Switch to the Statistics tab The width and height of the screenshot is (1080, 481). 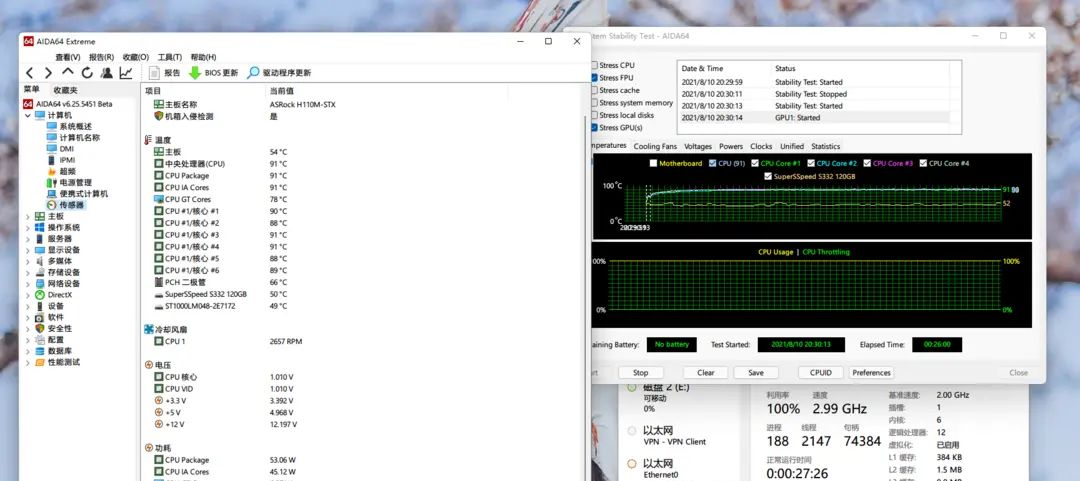pos(825,146)
